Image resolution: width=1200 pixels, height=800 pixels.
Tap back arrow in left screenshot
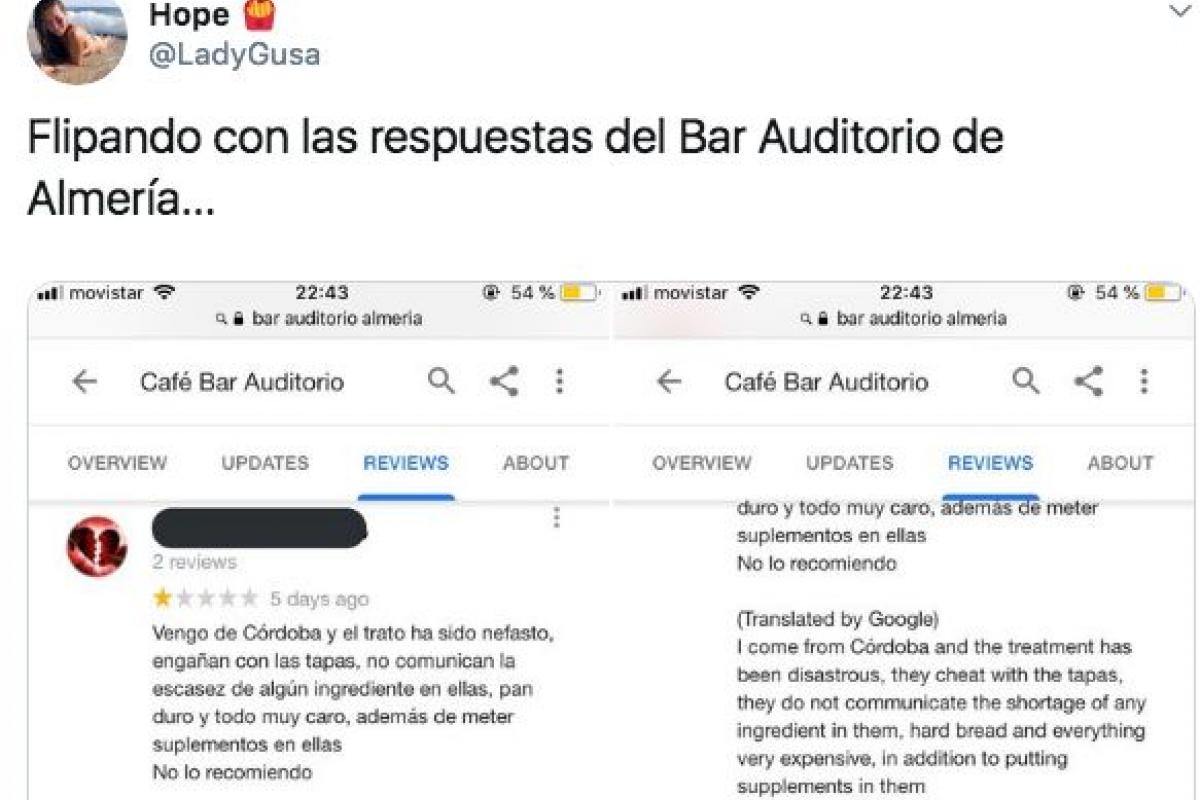(85, 382)
